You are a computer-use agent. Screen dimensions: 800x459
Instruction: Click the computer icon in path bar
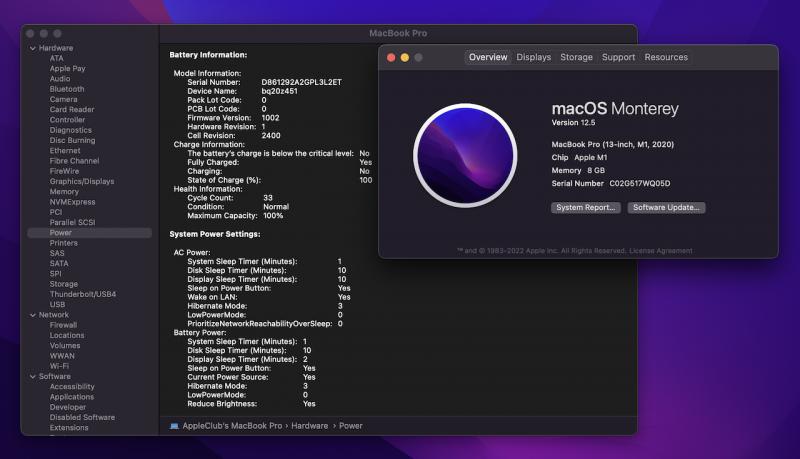(174, 426)
